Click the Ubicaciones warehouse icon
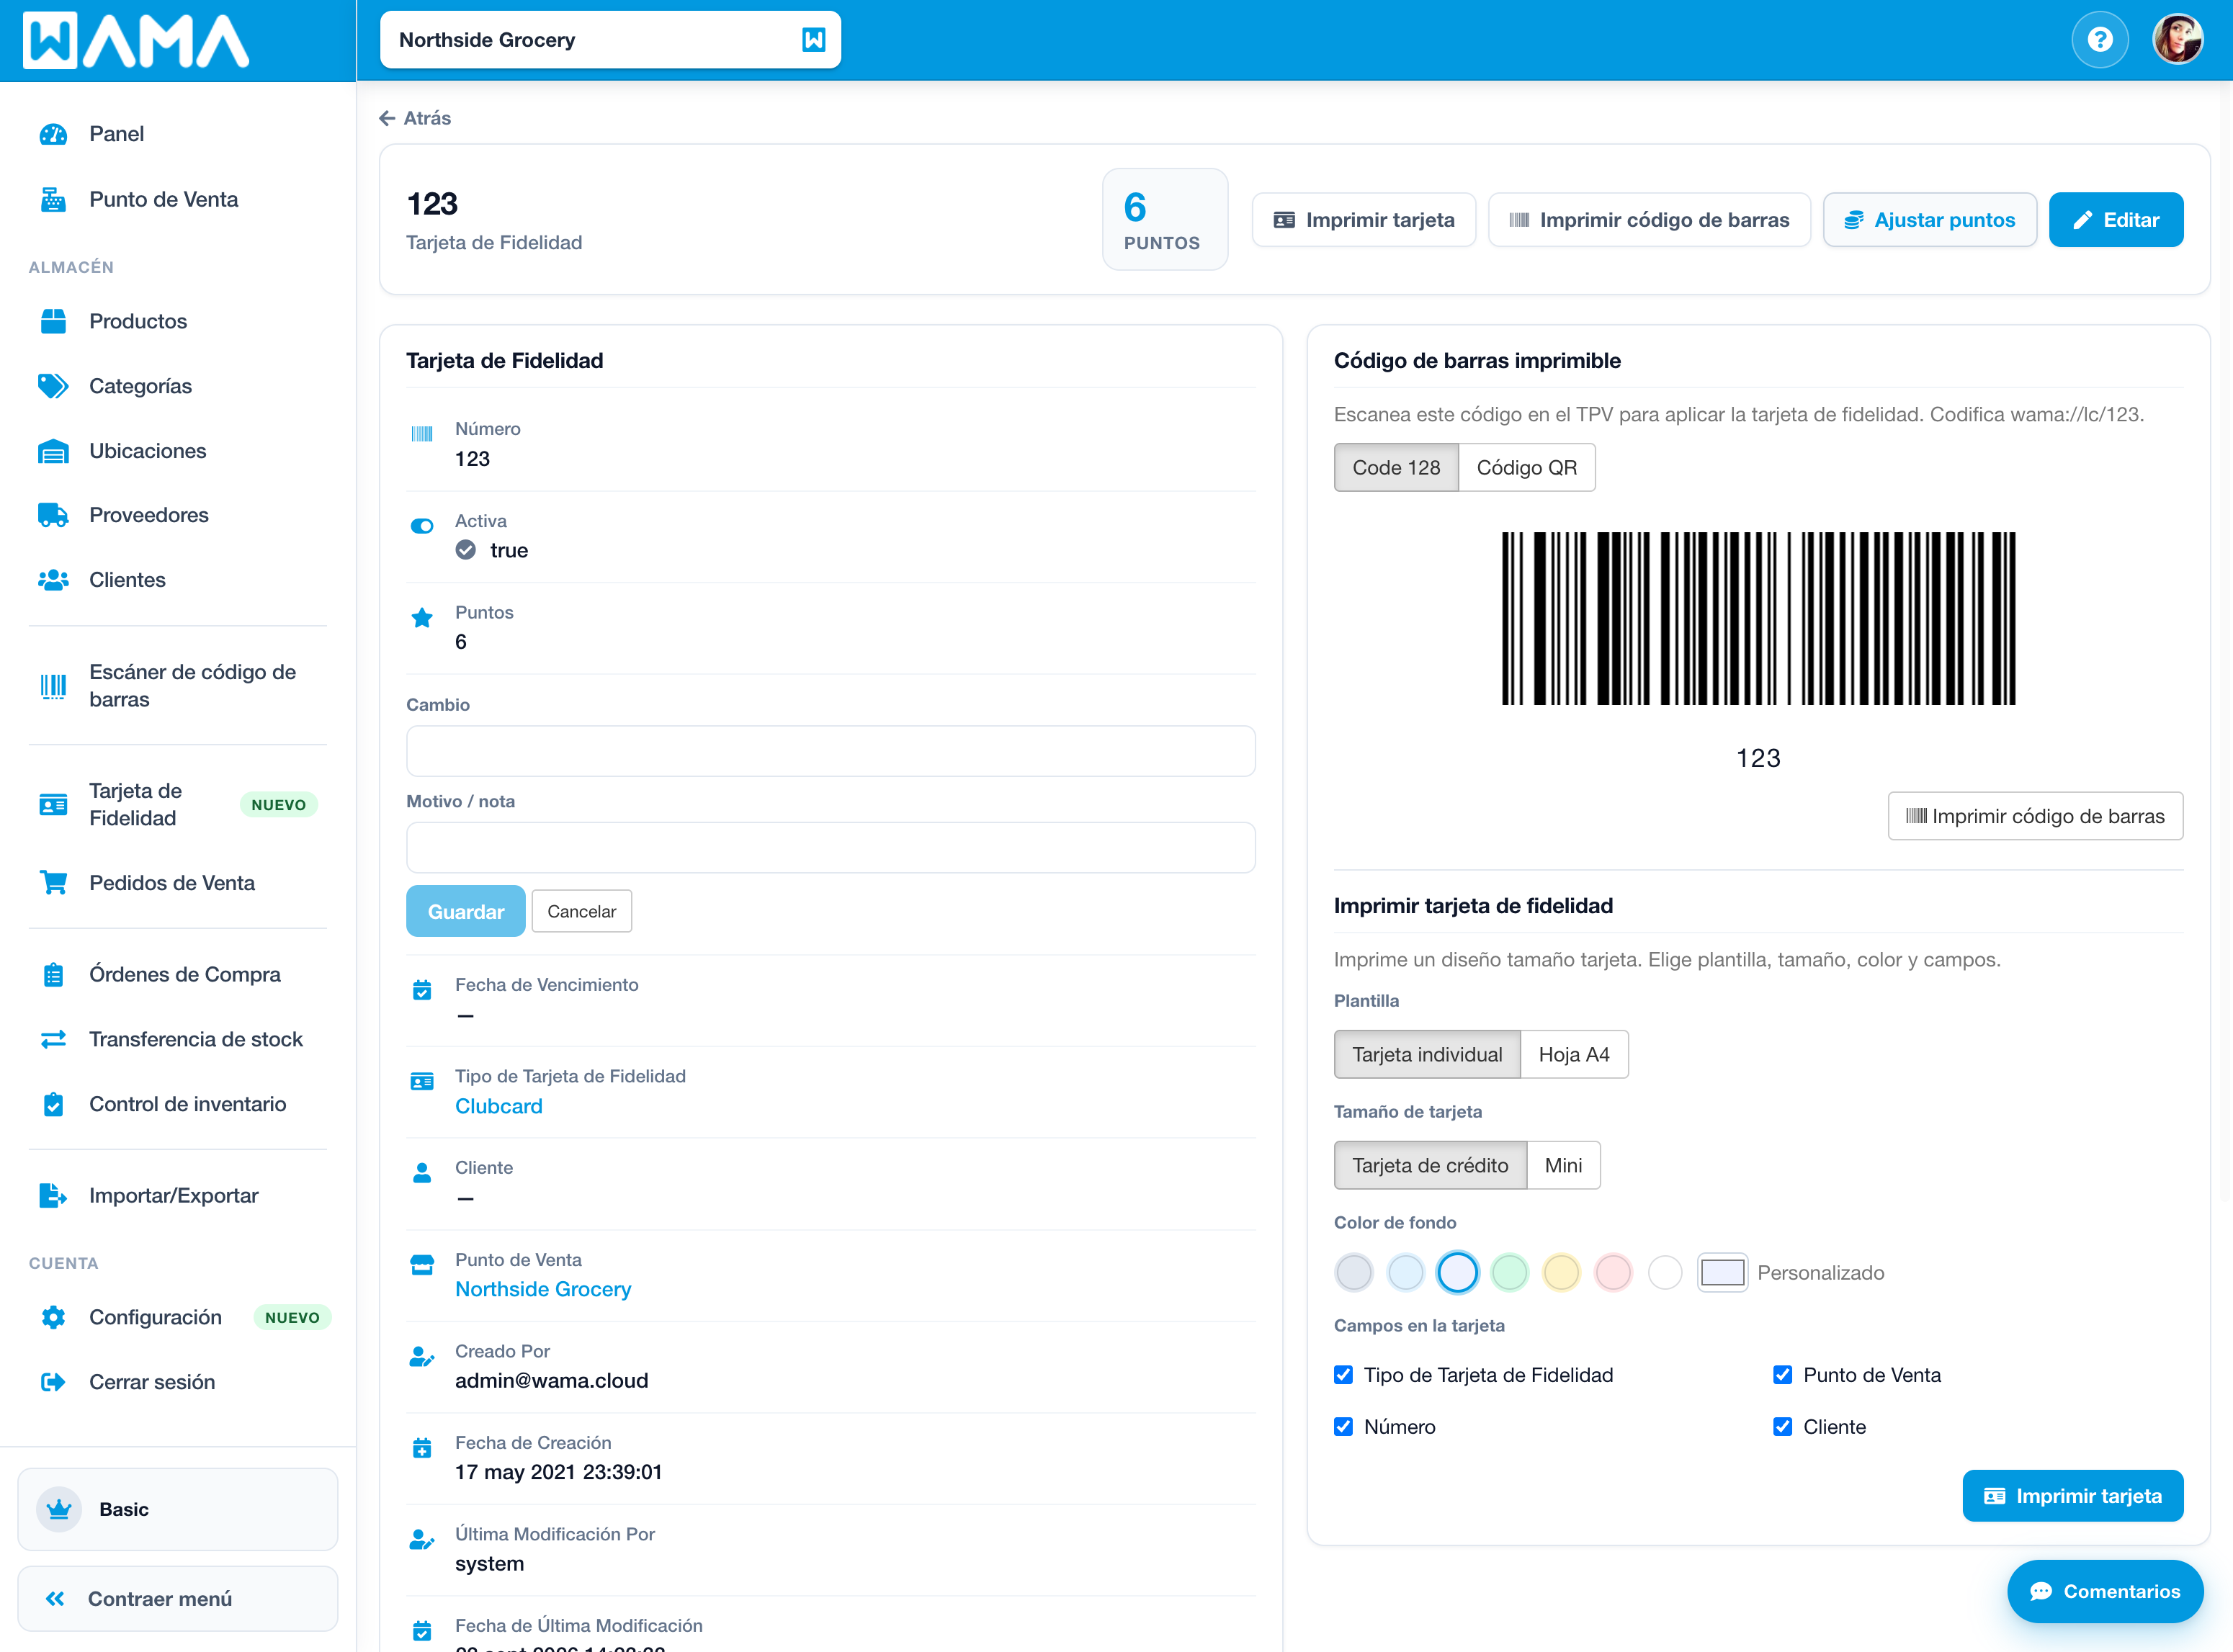Image resolution: width=2233 pixels, height=1652 pixels. [53, 451]
